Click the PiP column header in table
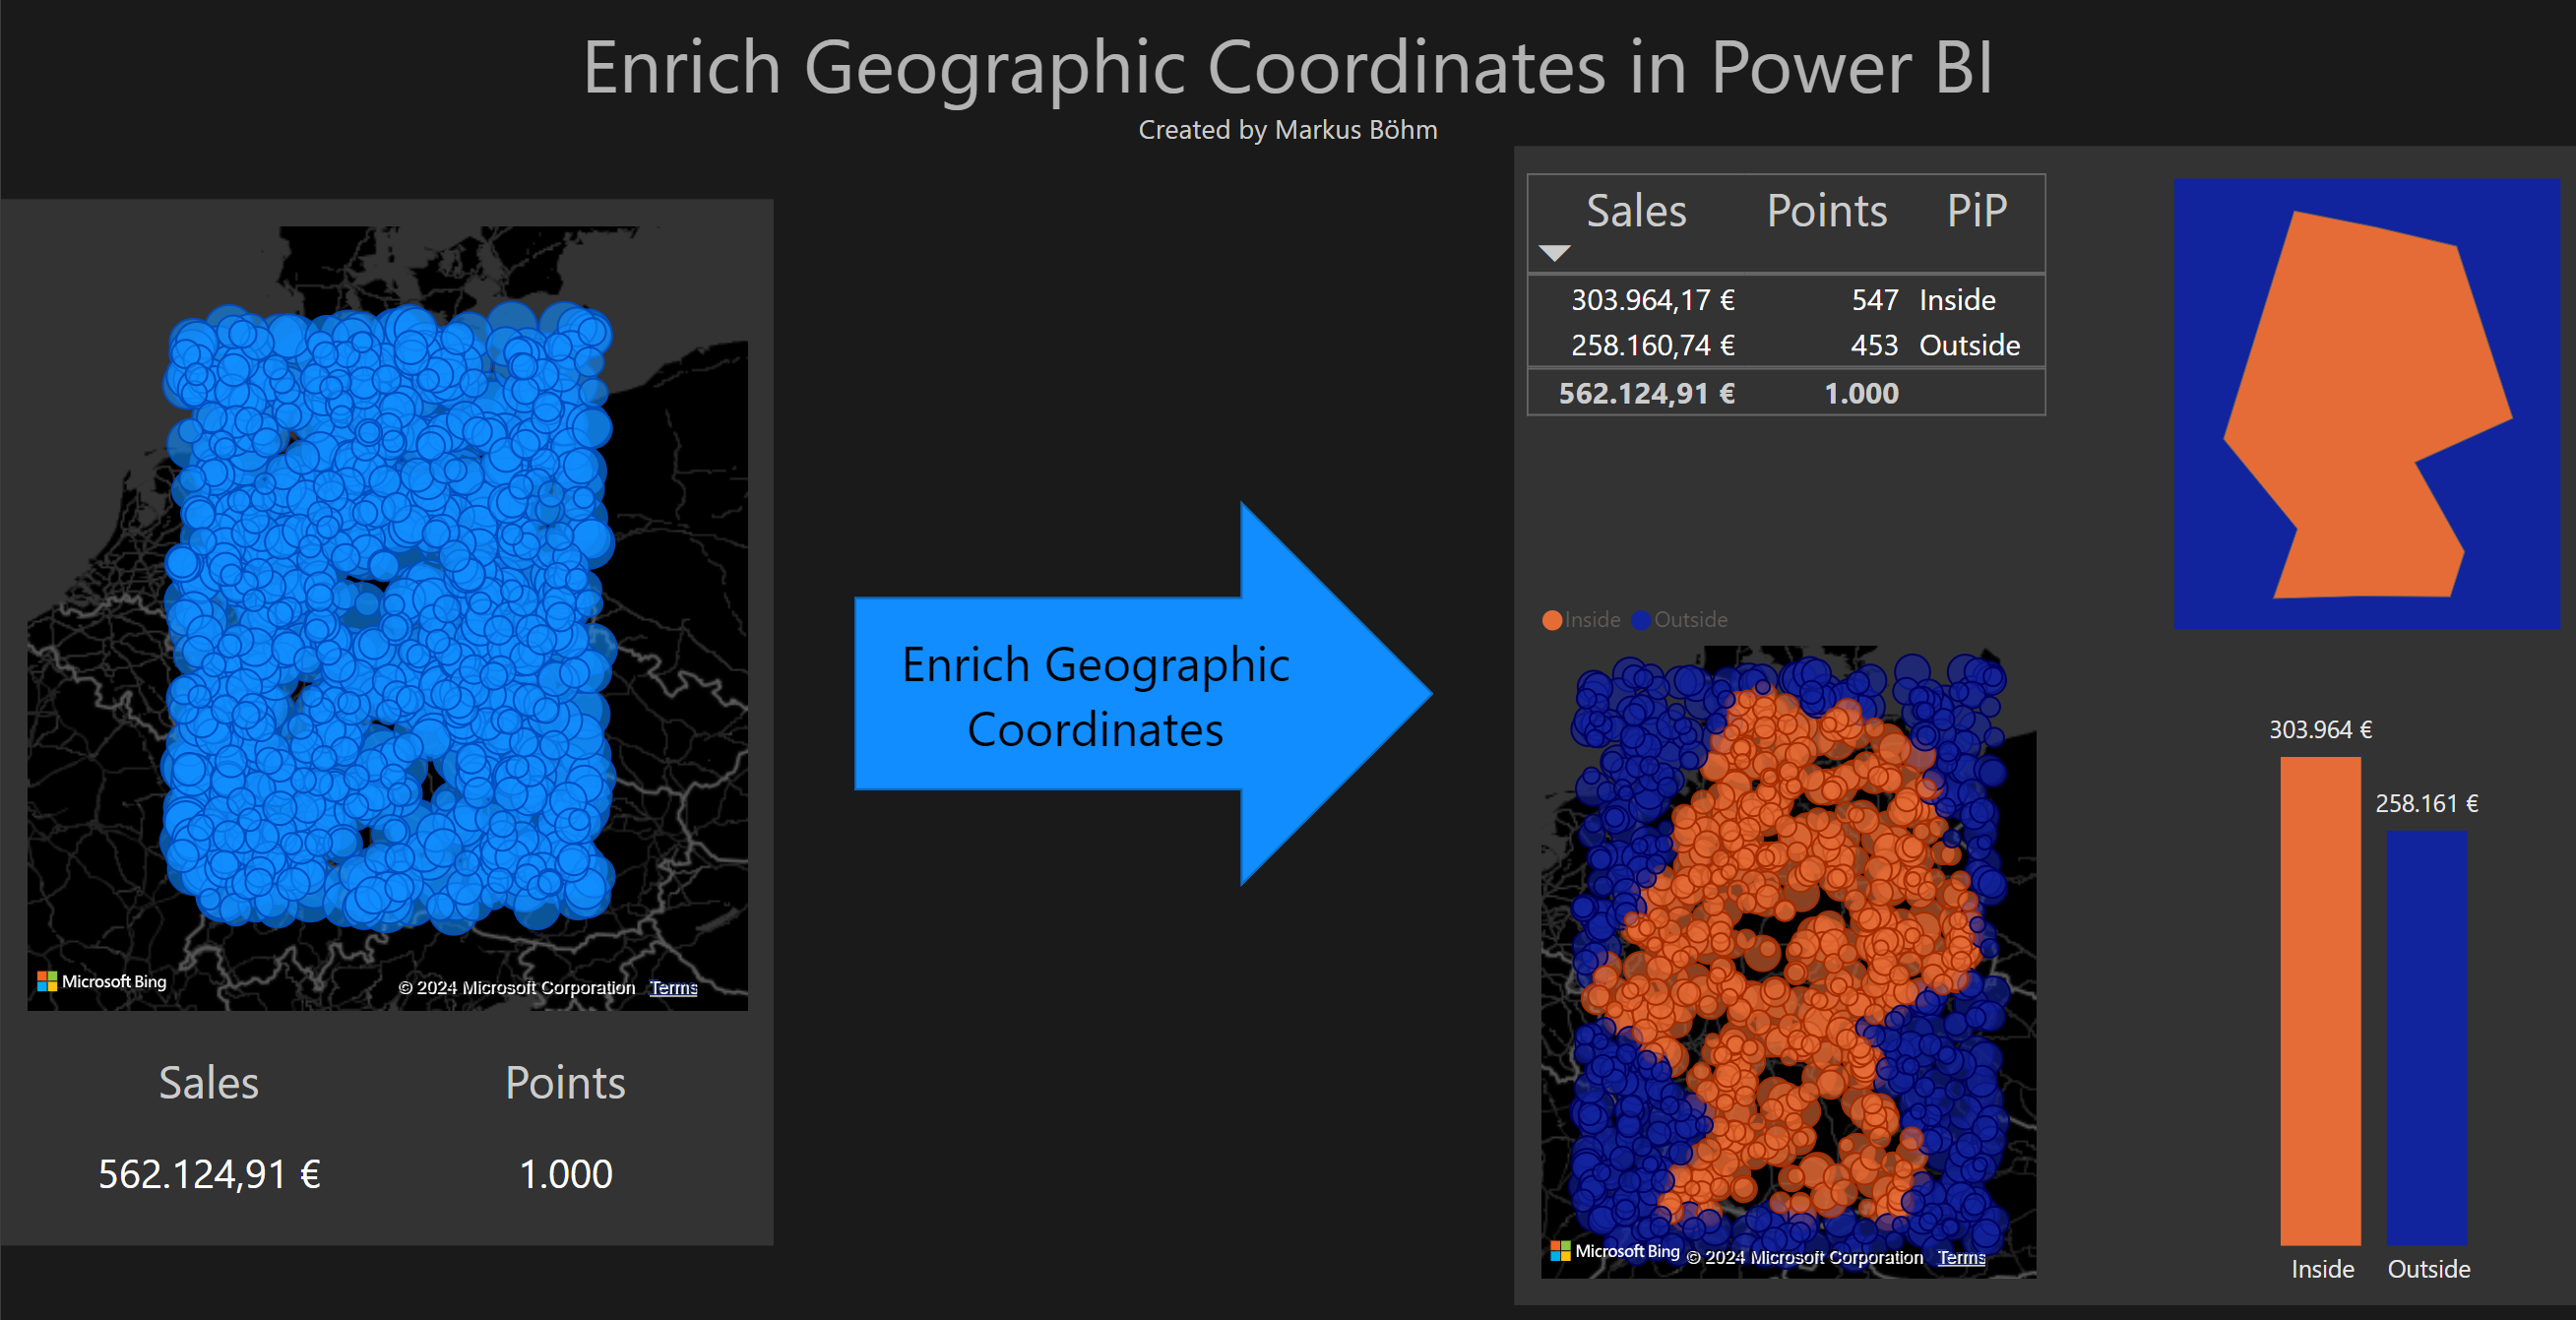2576x1320 pixels. (x=1977, y=211)
